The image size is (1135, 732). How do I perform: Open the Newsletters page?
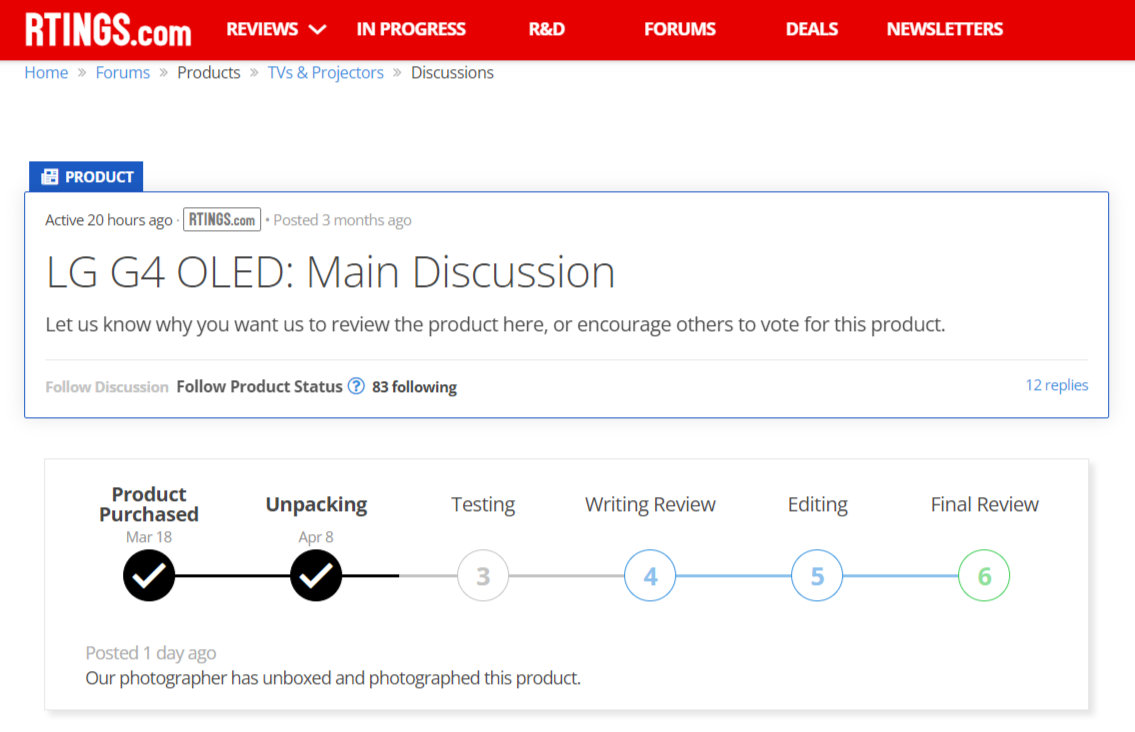coord(944,29)
